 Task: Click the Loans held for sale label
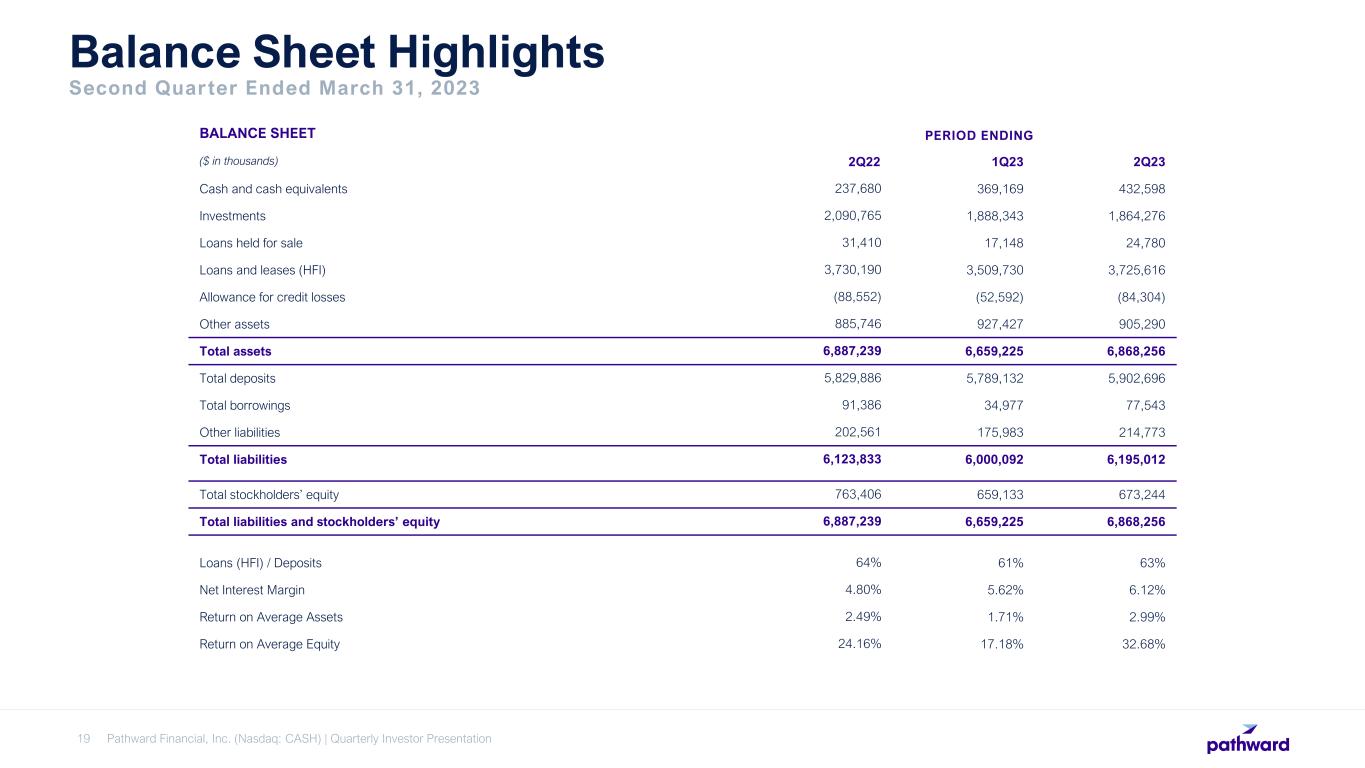click(x=251, y=243)
